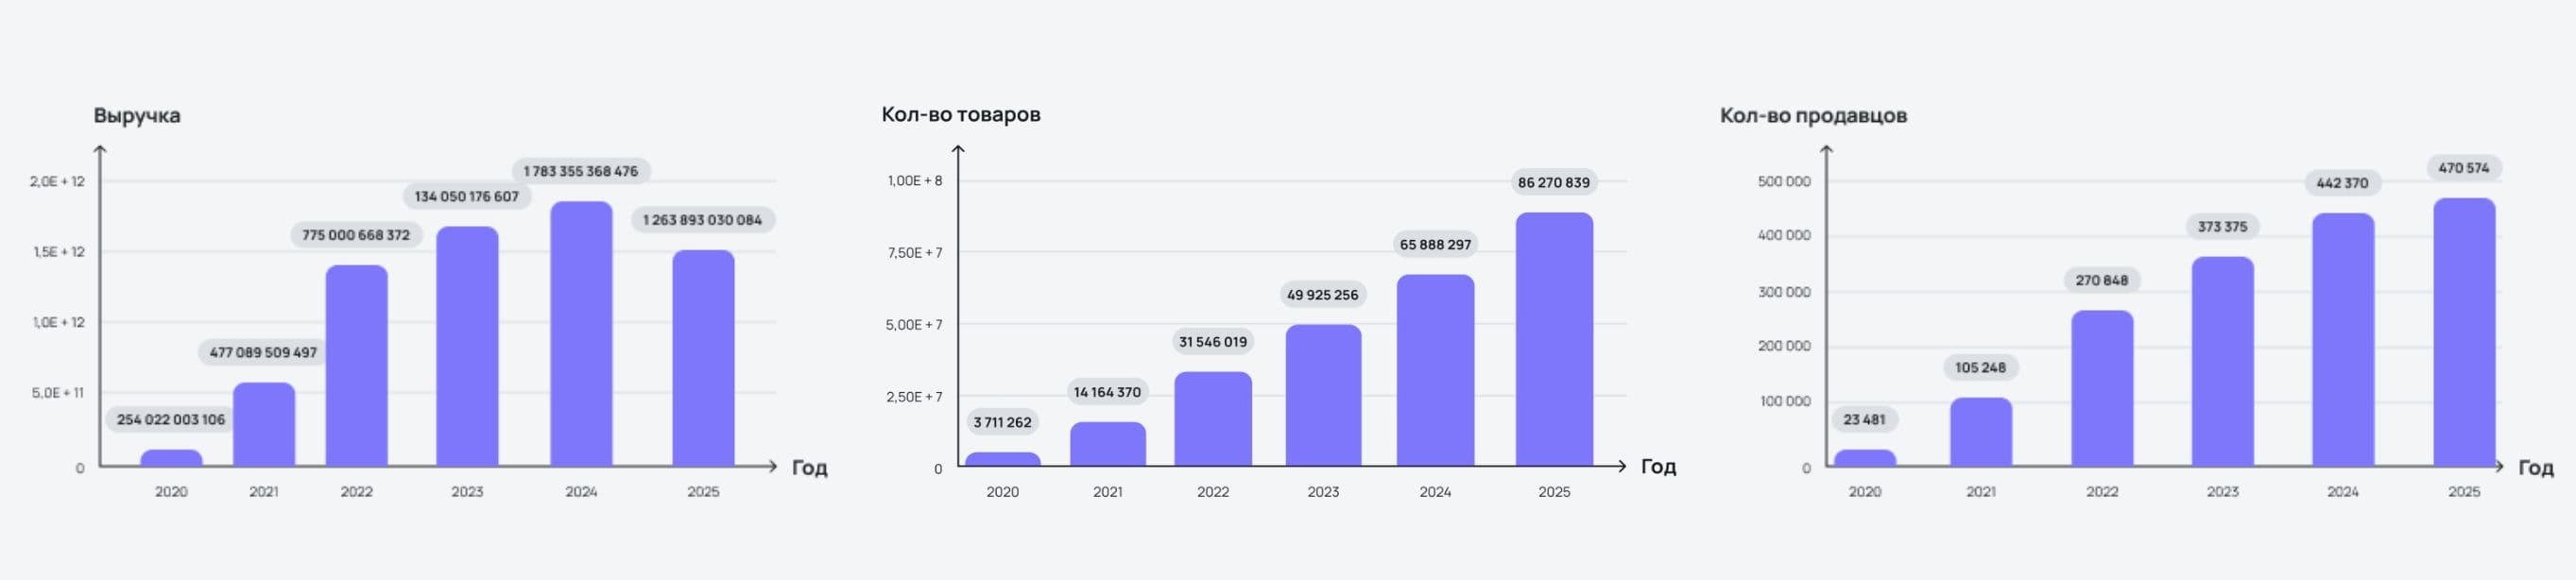Select the 2025 bar in Выручка chart
Image resolution: width=2576 pixels, height=580 pixels.
[x=703, y=358]
